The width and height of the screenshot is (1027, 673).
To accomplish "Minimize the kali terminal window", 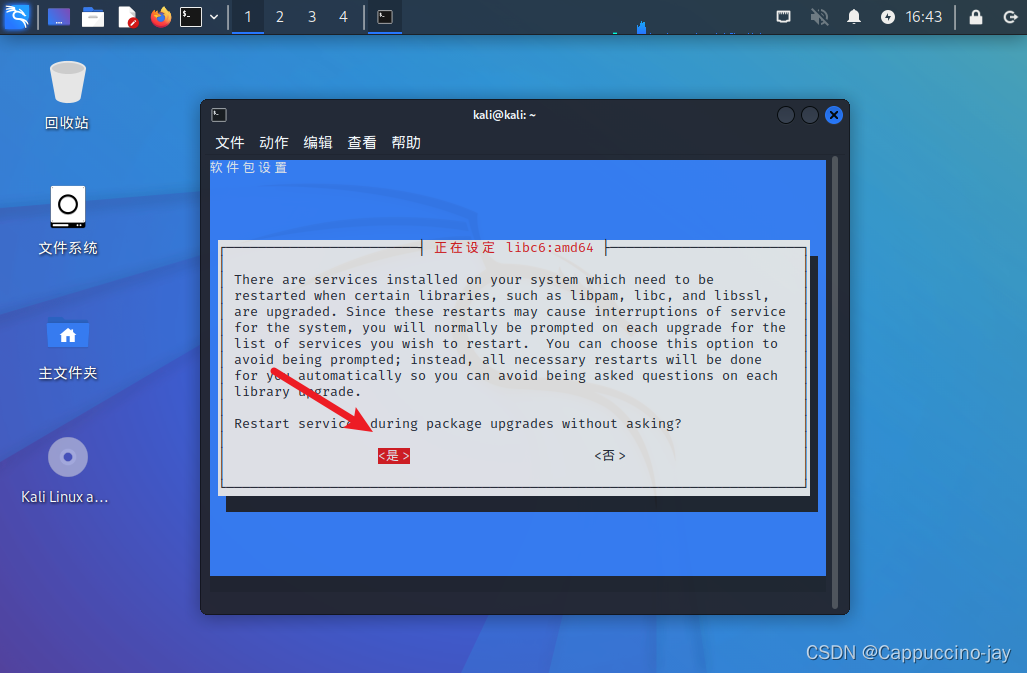I will [x=785, y=115].
